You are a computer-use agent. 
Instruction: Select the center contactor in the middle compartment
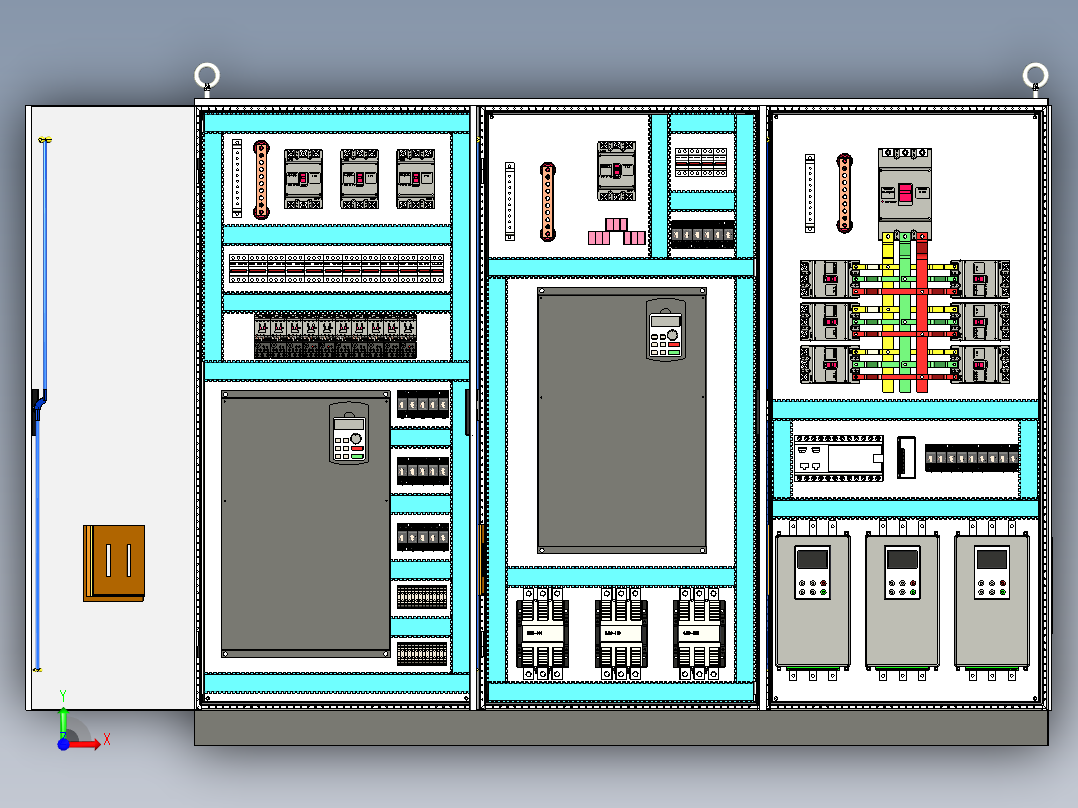pos(621,633)
